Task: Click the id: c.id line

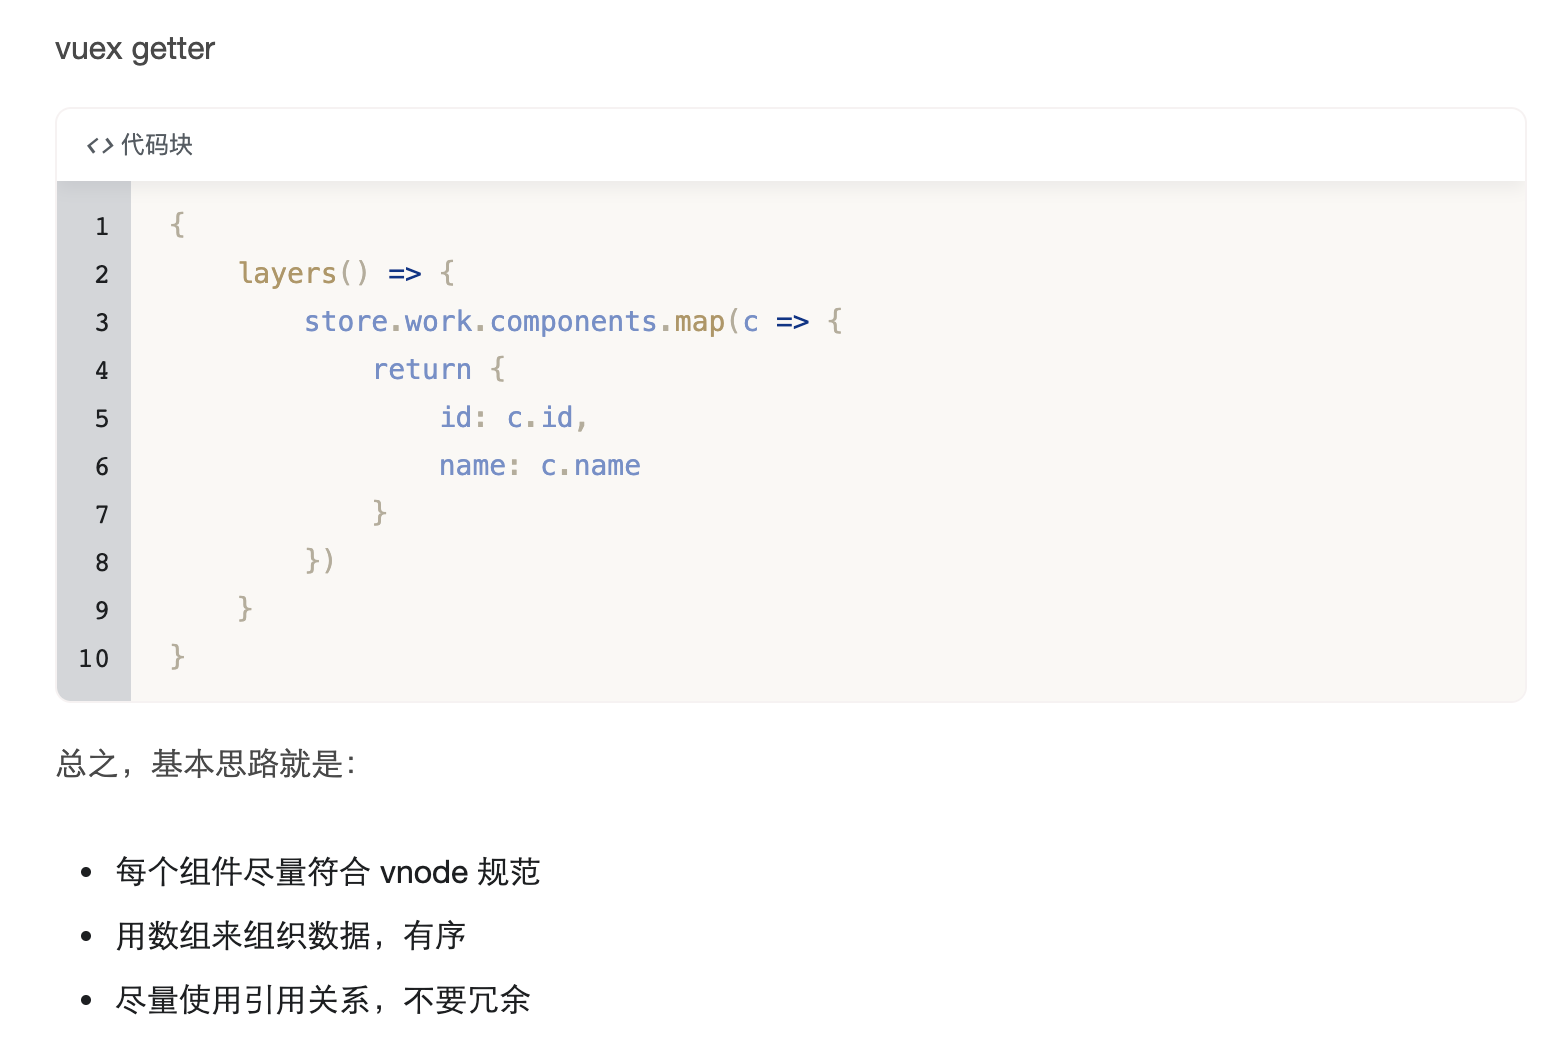Action: [x=514, y=417]
